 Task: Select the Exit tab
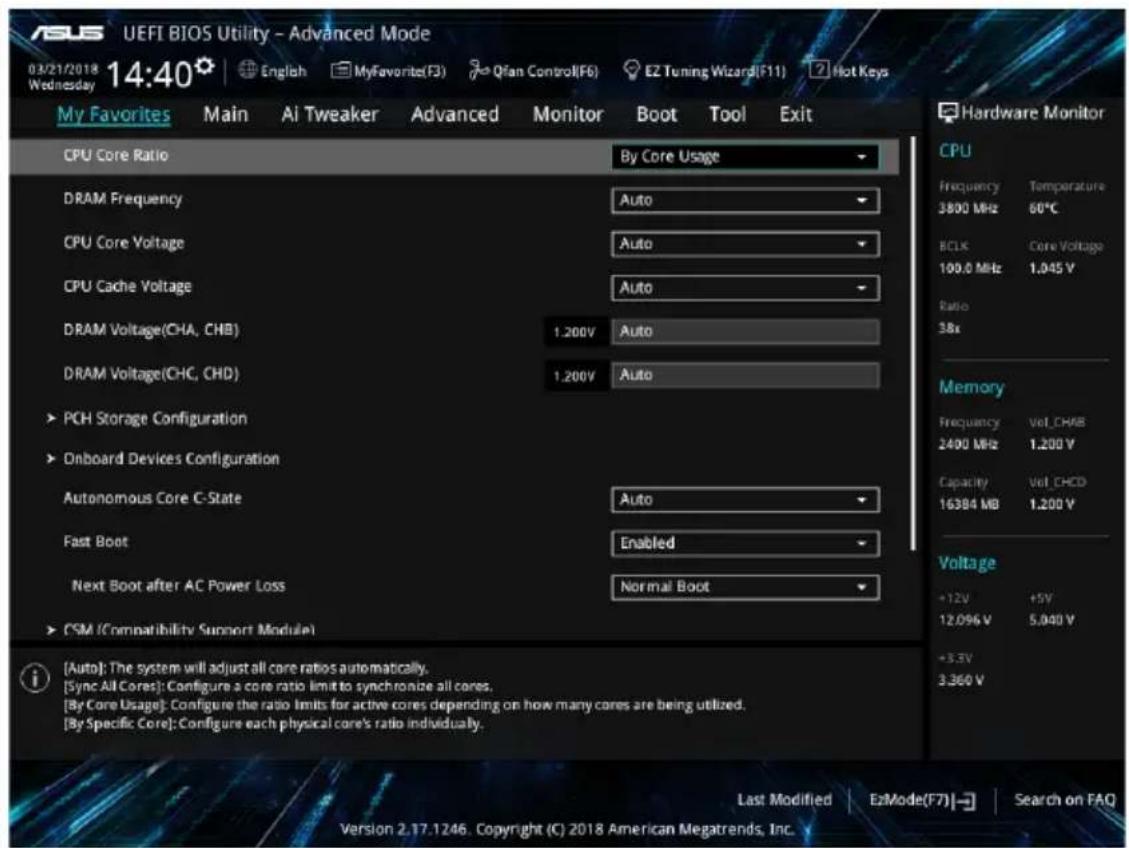click(796, 114)
